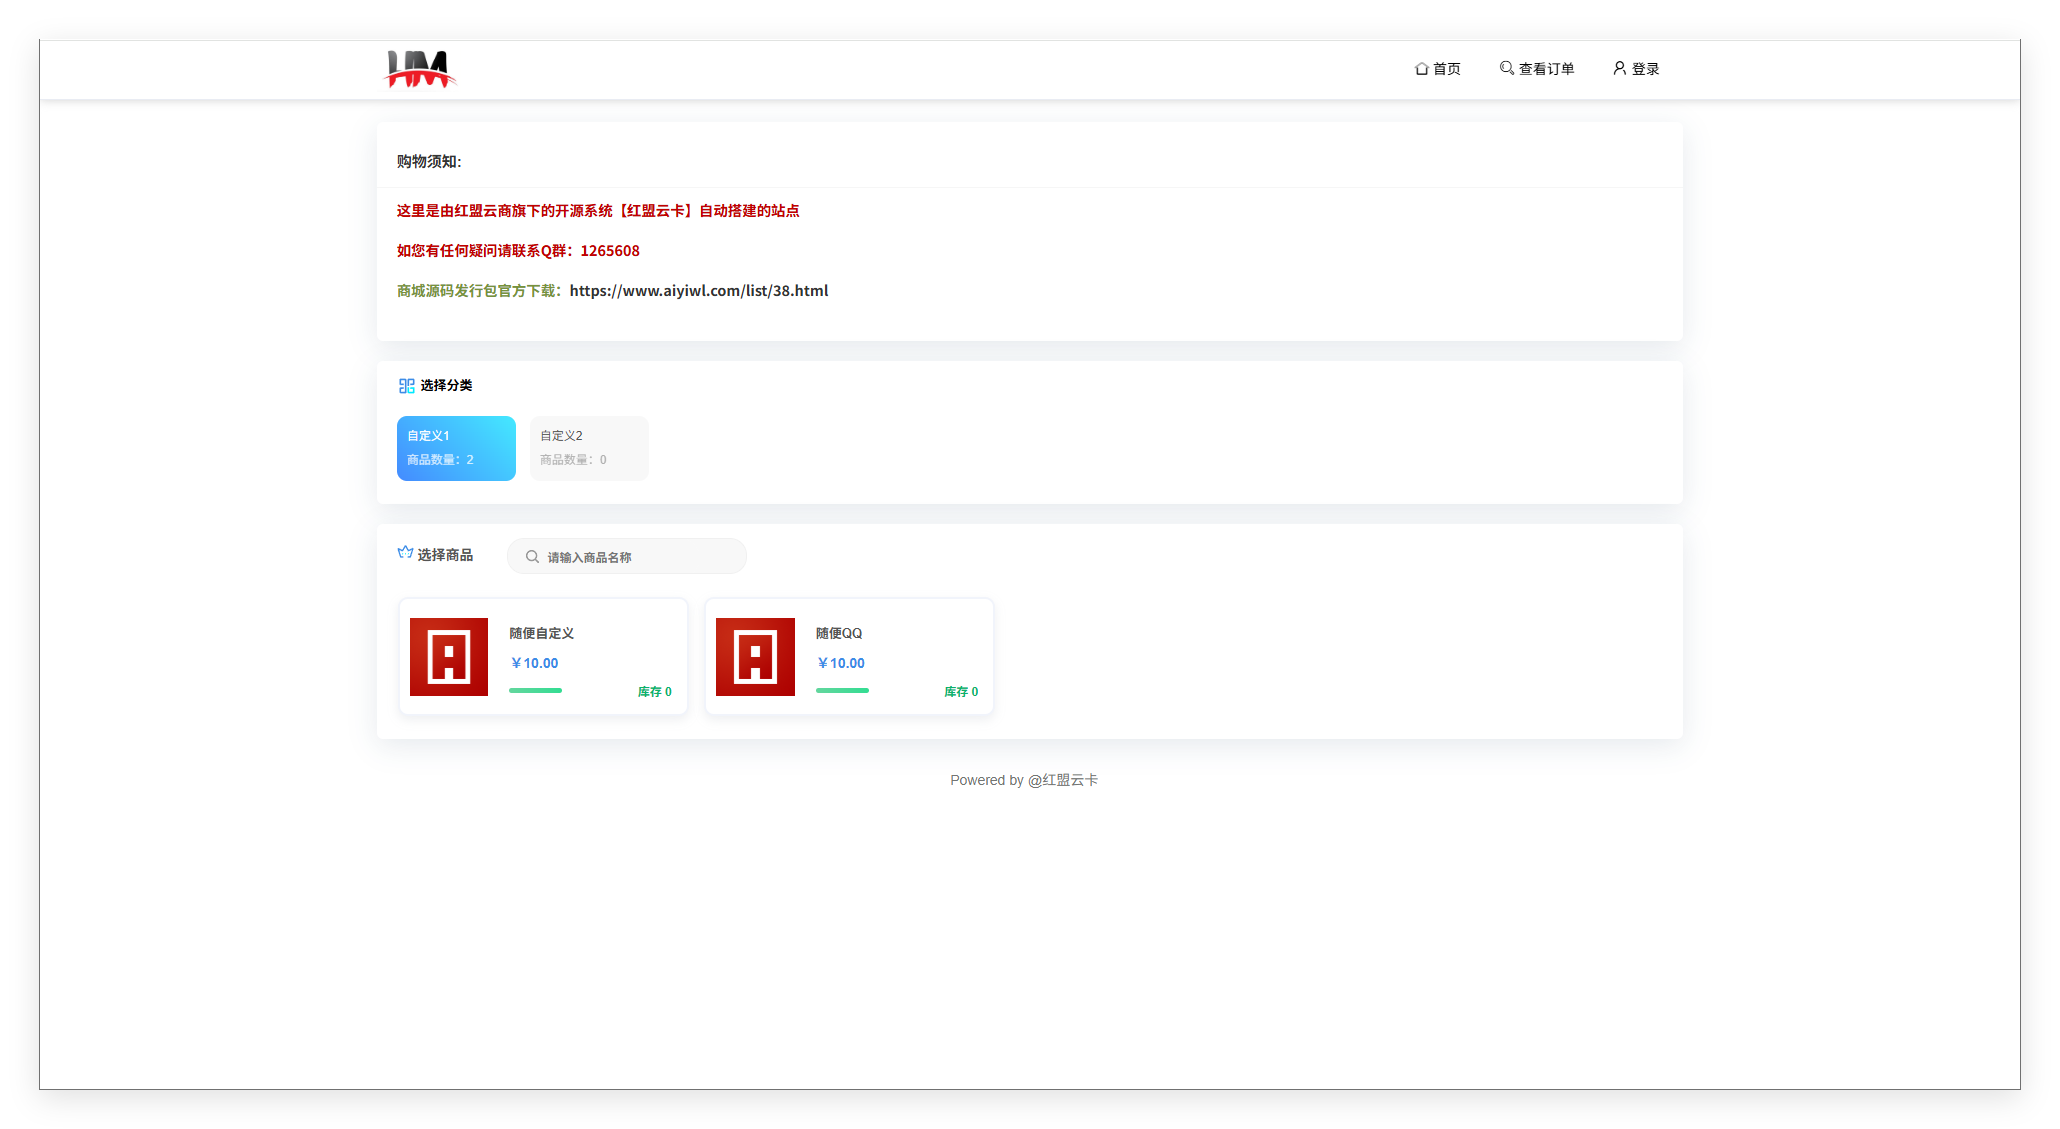Click the HM site logo
2060x1129 pixels.
[420, 69]
